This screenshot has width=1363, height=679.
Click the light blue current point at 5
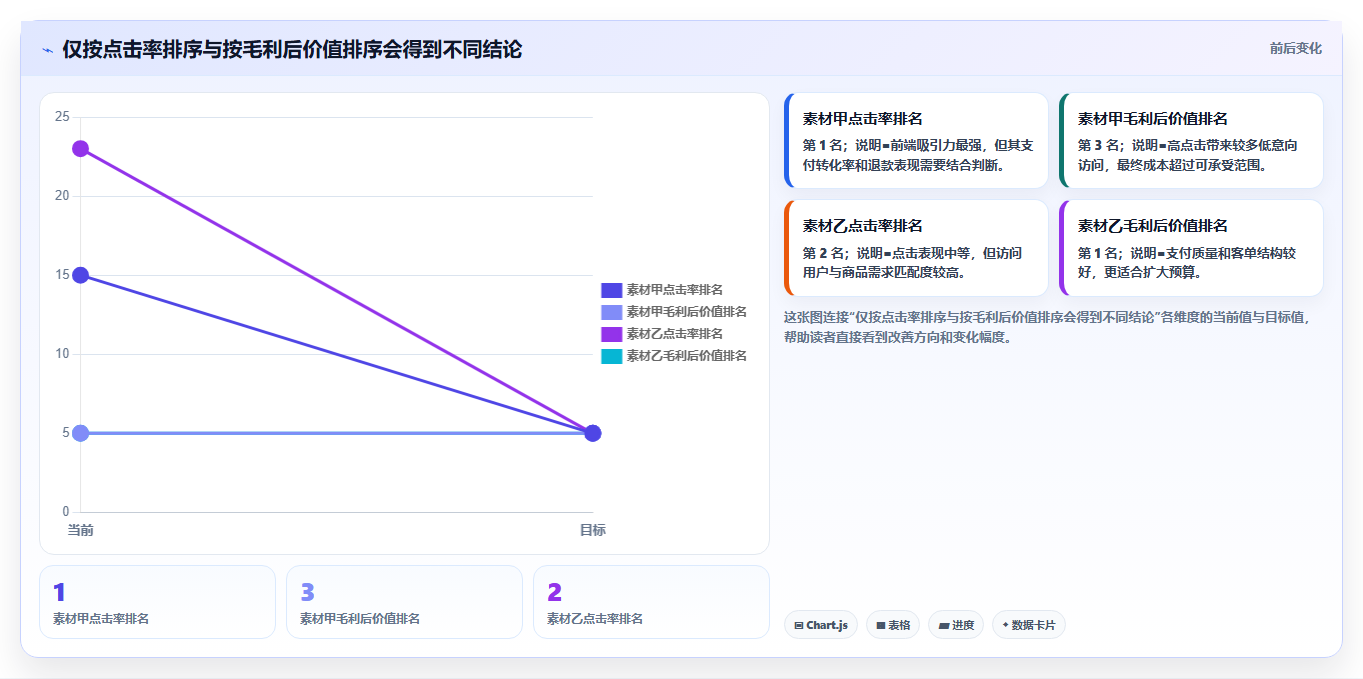coord(80,433)
